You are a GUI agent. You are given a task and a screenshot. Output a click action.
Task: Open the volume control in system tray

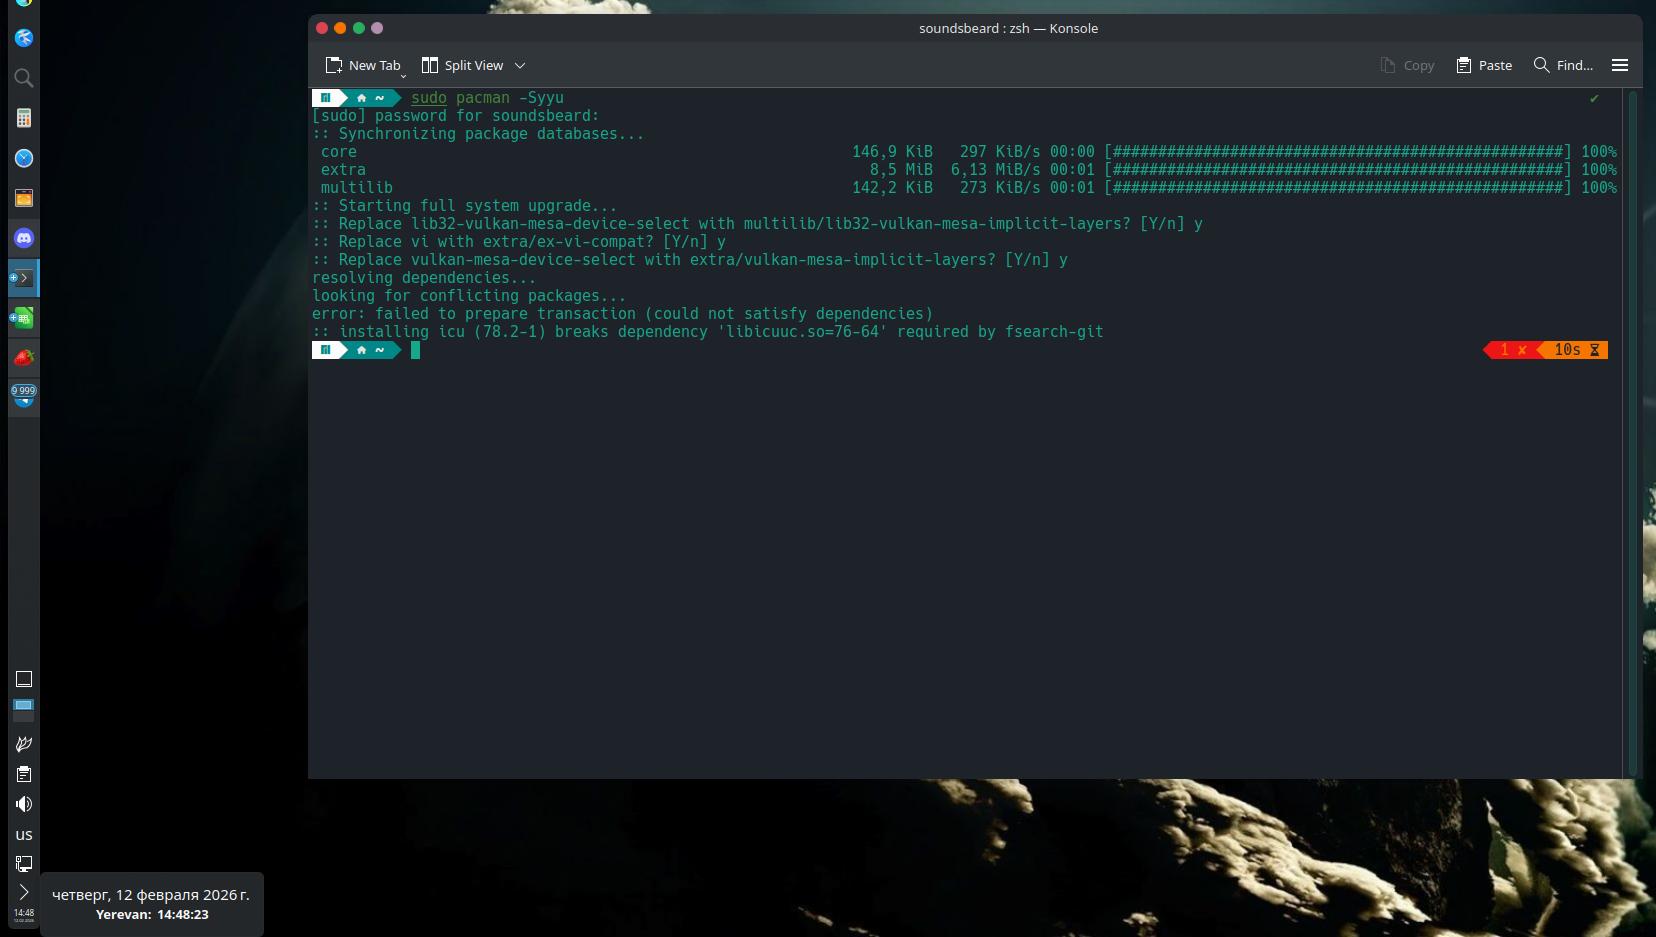click(x=24, y=804)
